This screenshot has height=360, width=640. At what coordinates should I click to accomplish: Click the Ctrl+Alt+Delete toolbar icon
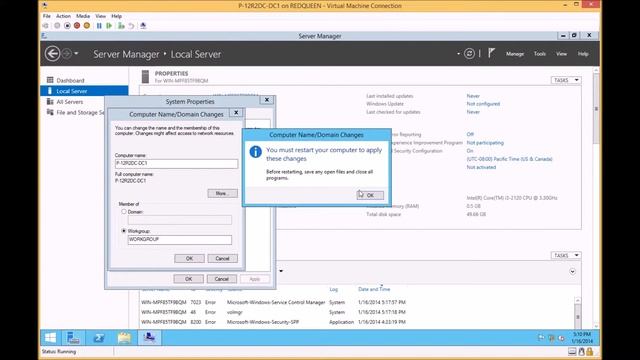tap(46, 26)
